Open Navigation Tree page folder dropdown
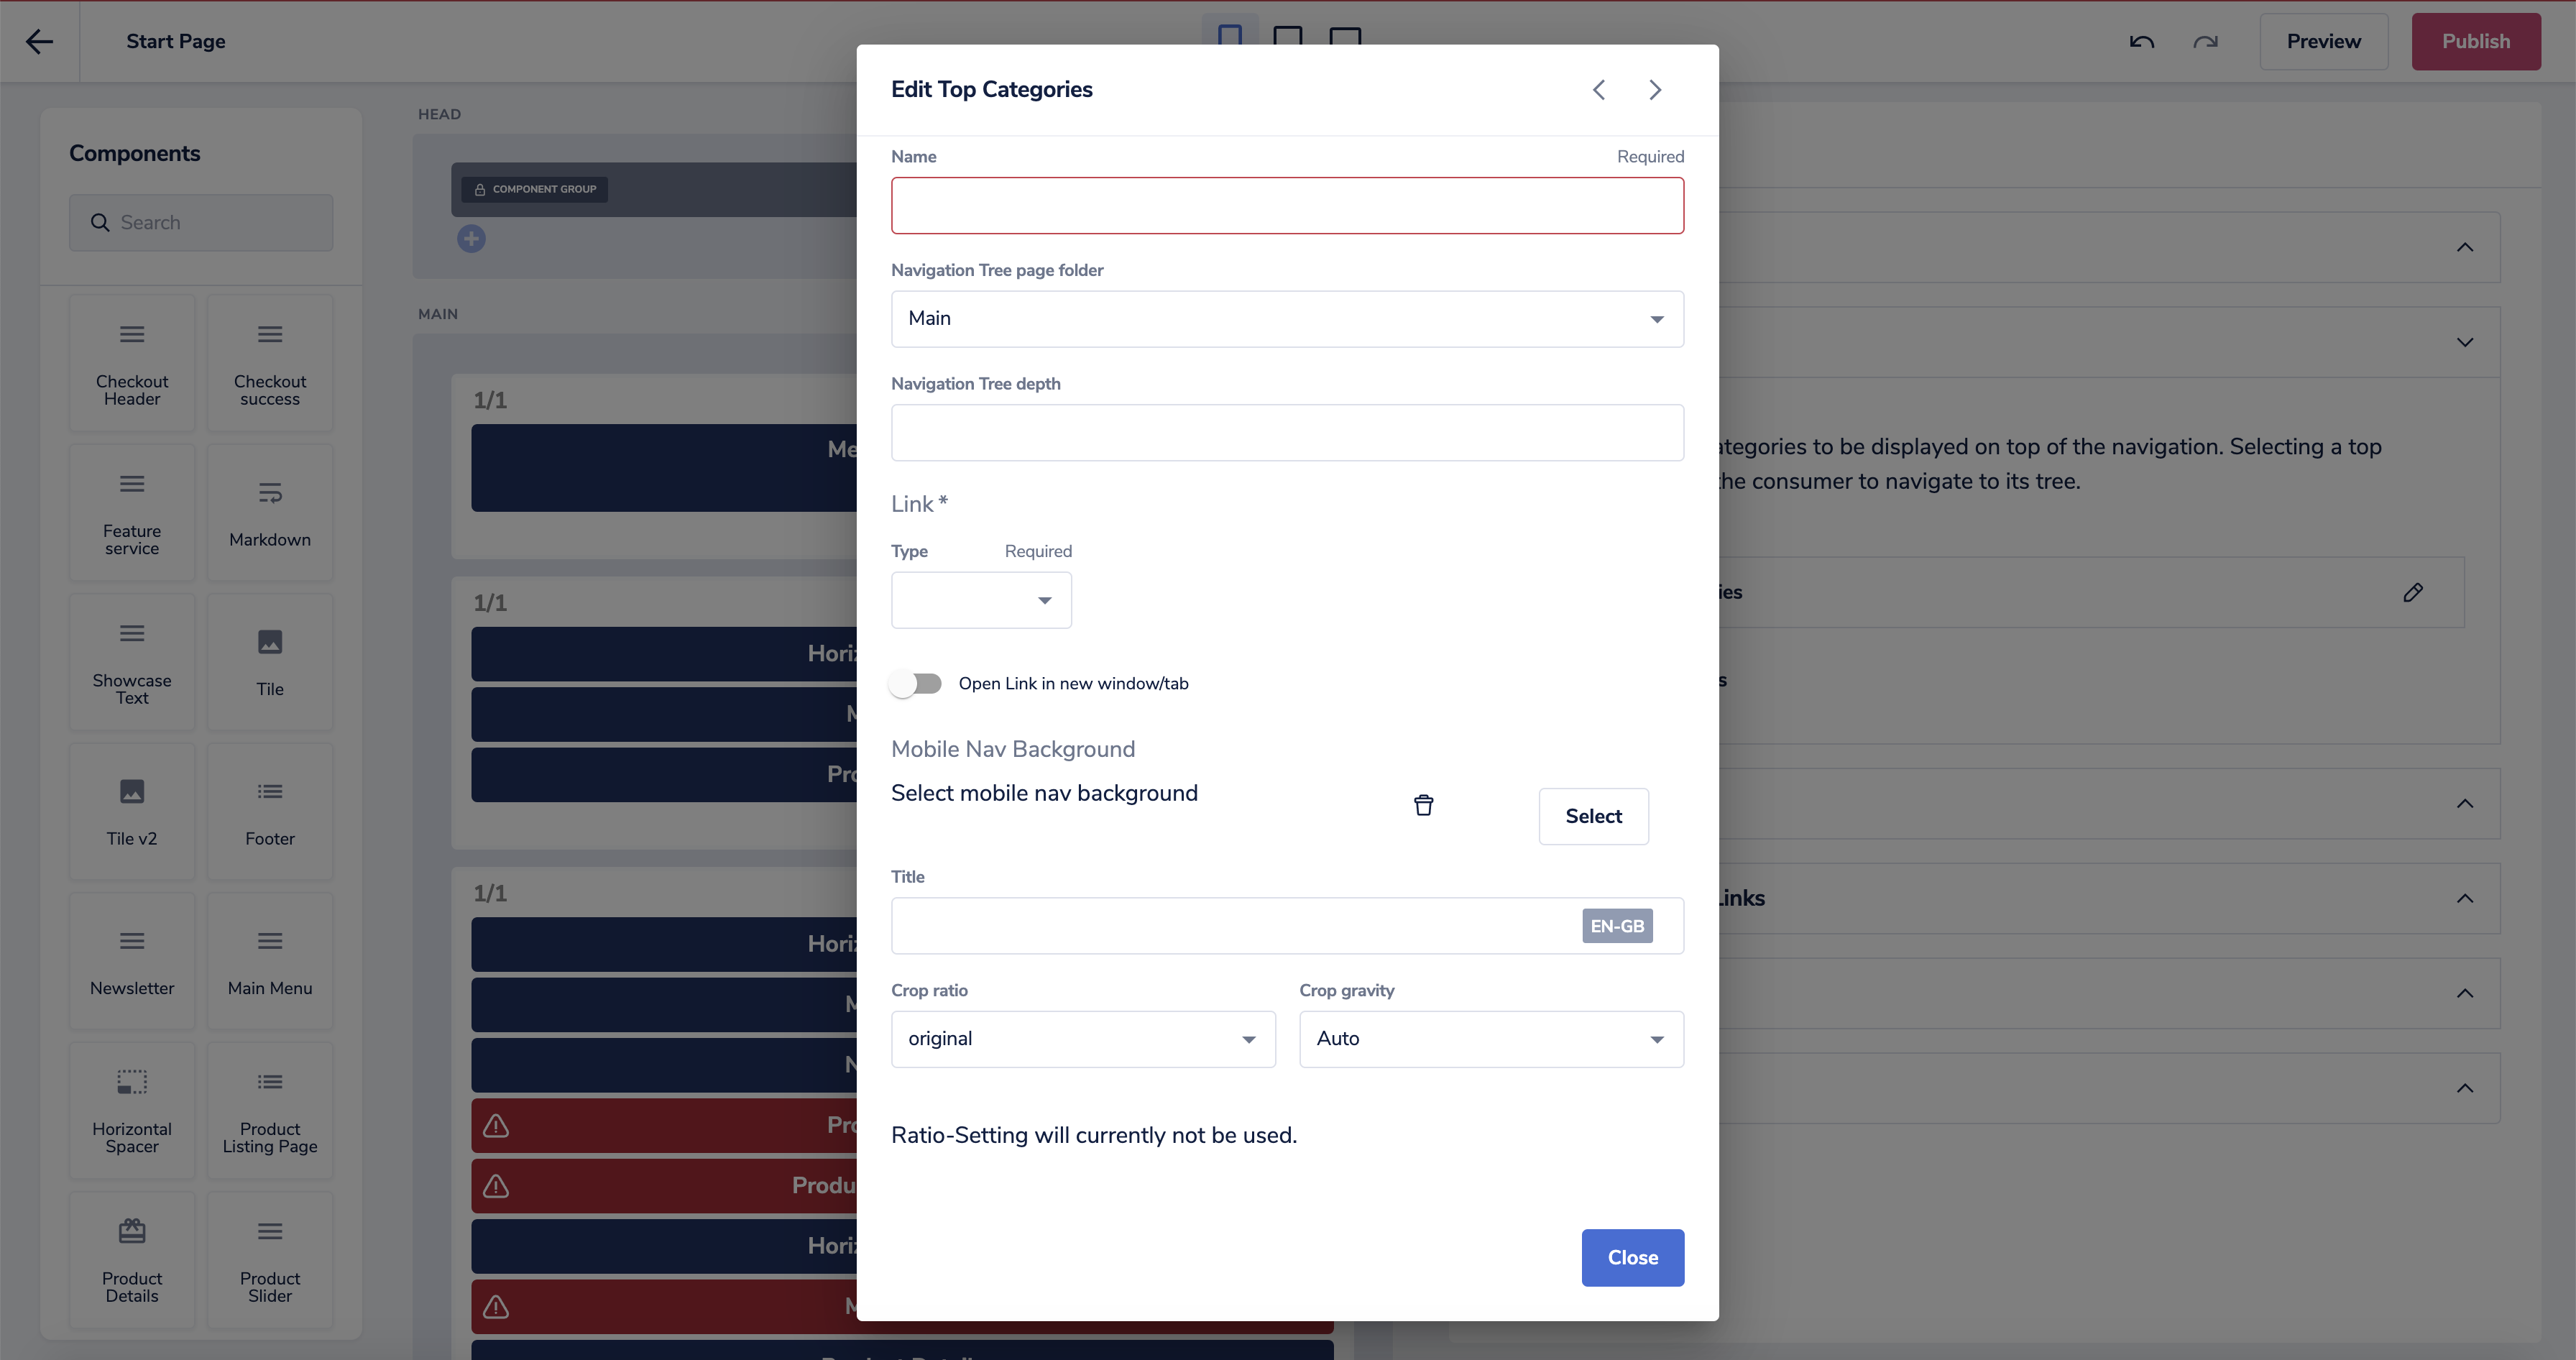2576x1360 pixels. tap(1287, 319)
